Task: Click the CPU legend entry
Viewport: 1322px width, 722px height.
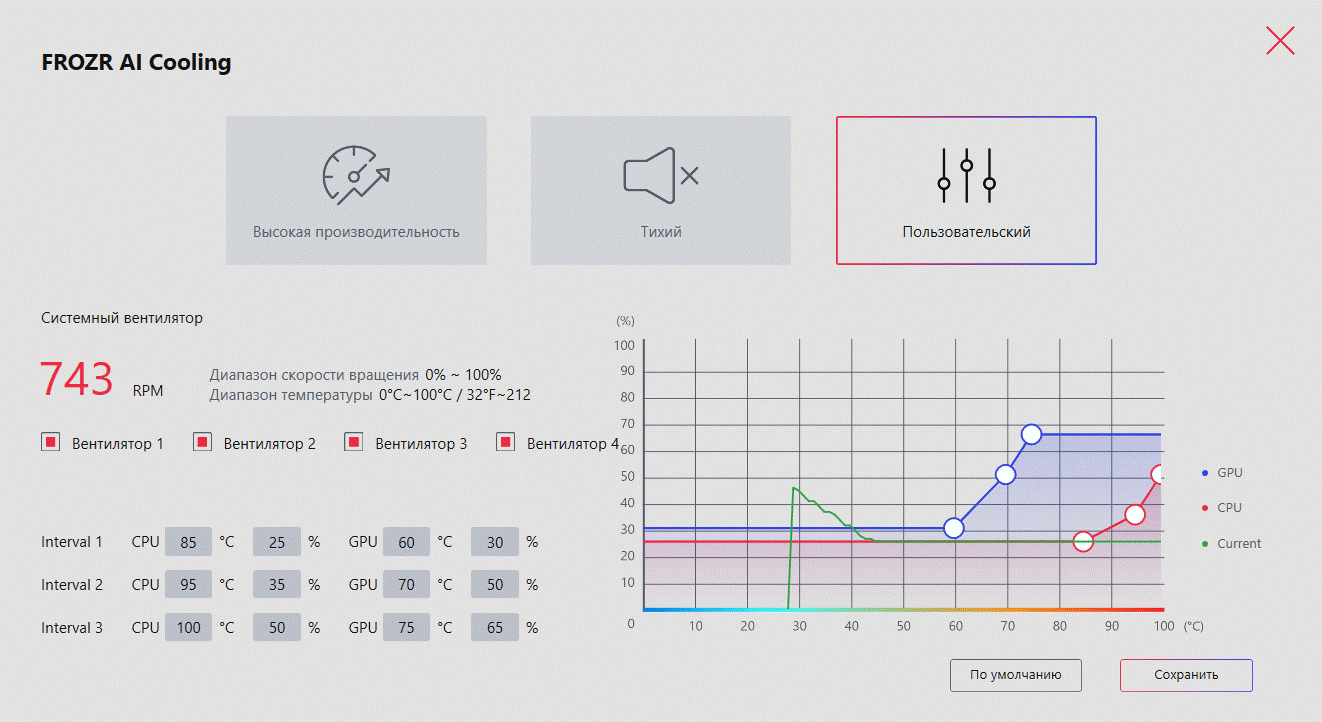Action: [x=1222, y=508]
